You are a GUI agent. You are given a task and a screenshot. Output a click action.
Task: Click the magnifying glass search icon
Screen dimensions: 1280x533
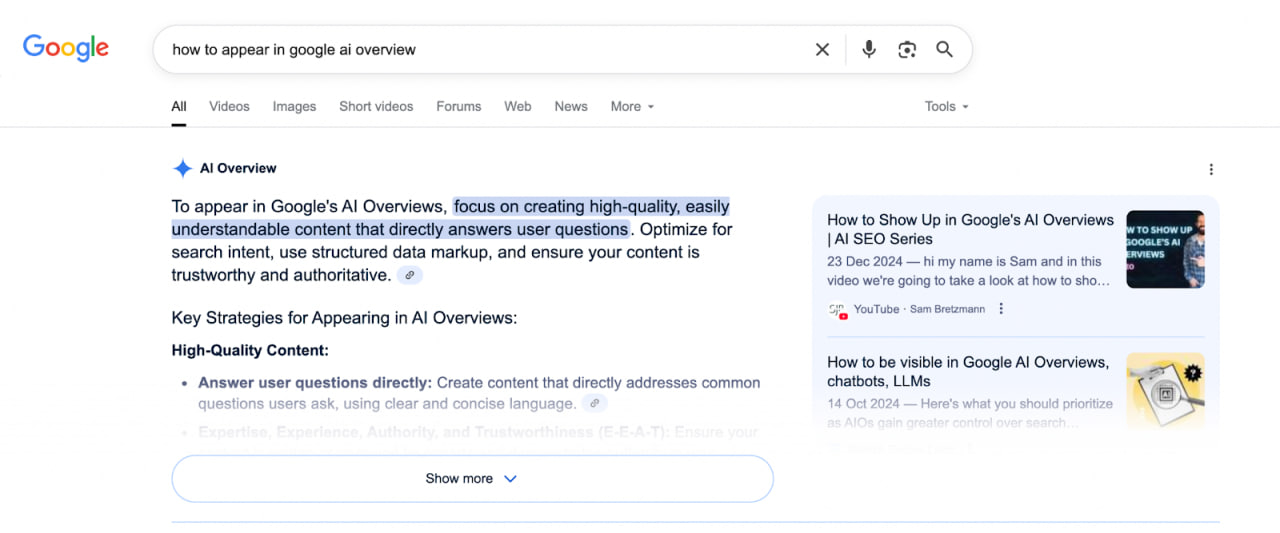(x=944, y=50)
